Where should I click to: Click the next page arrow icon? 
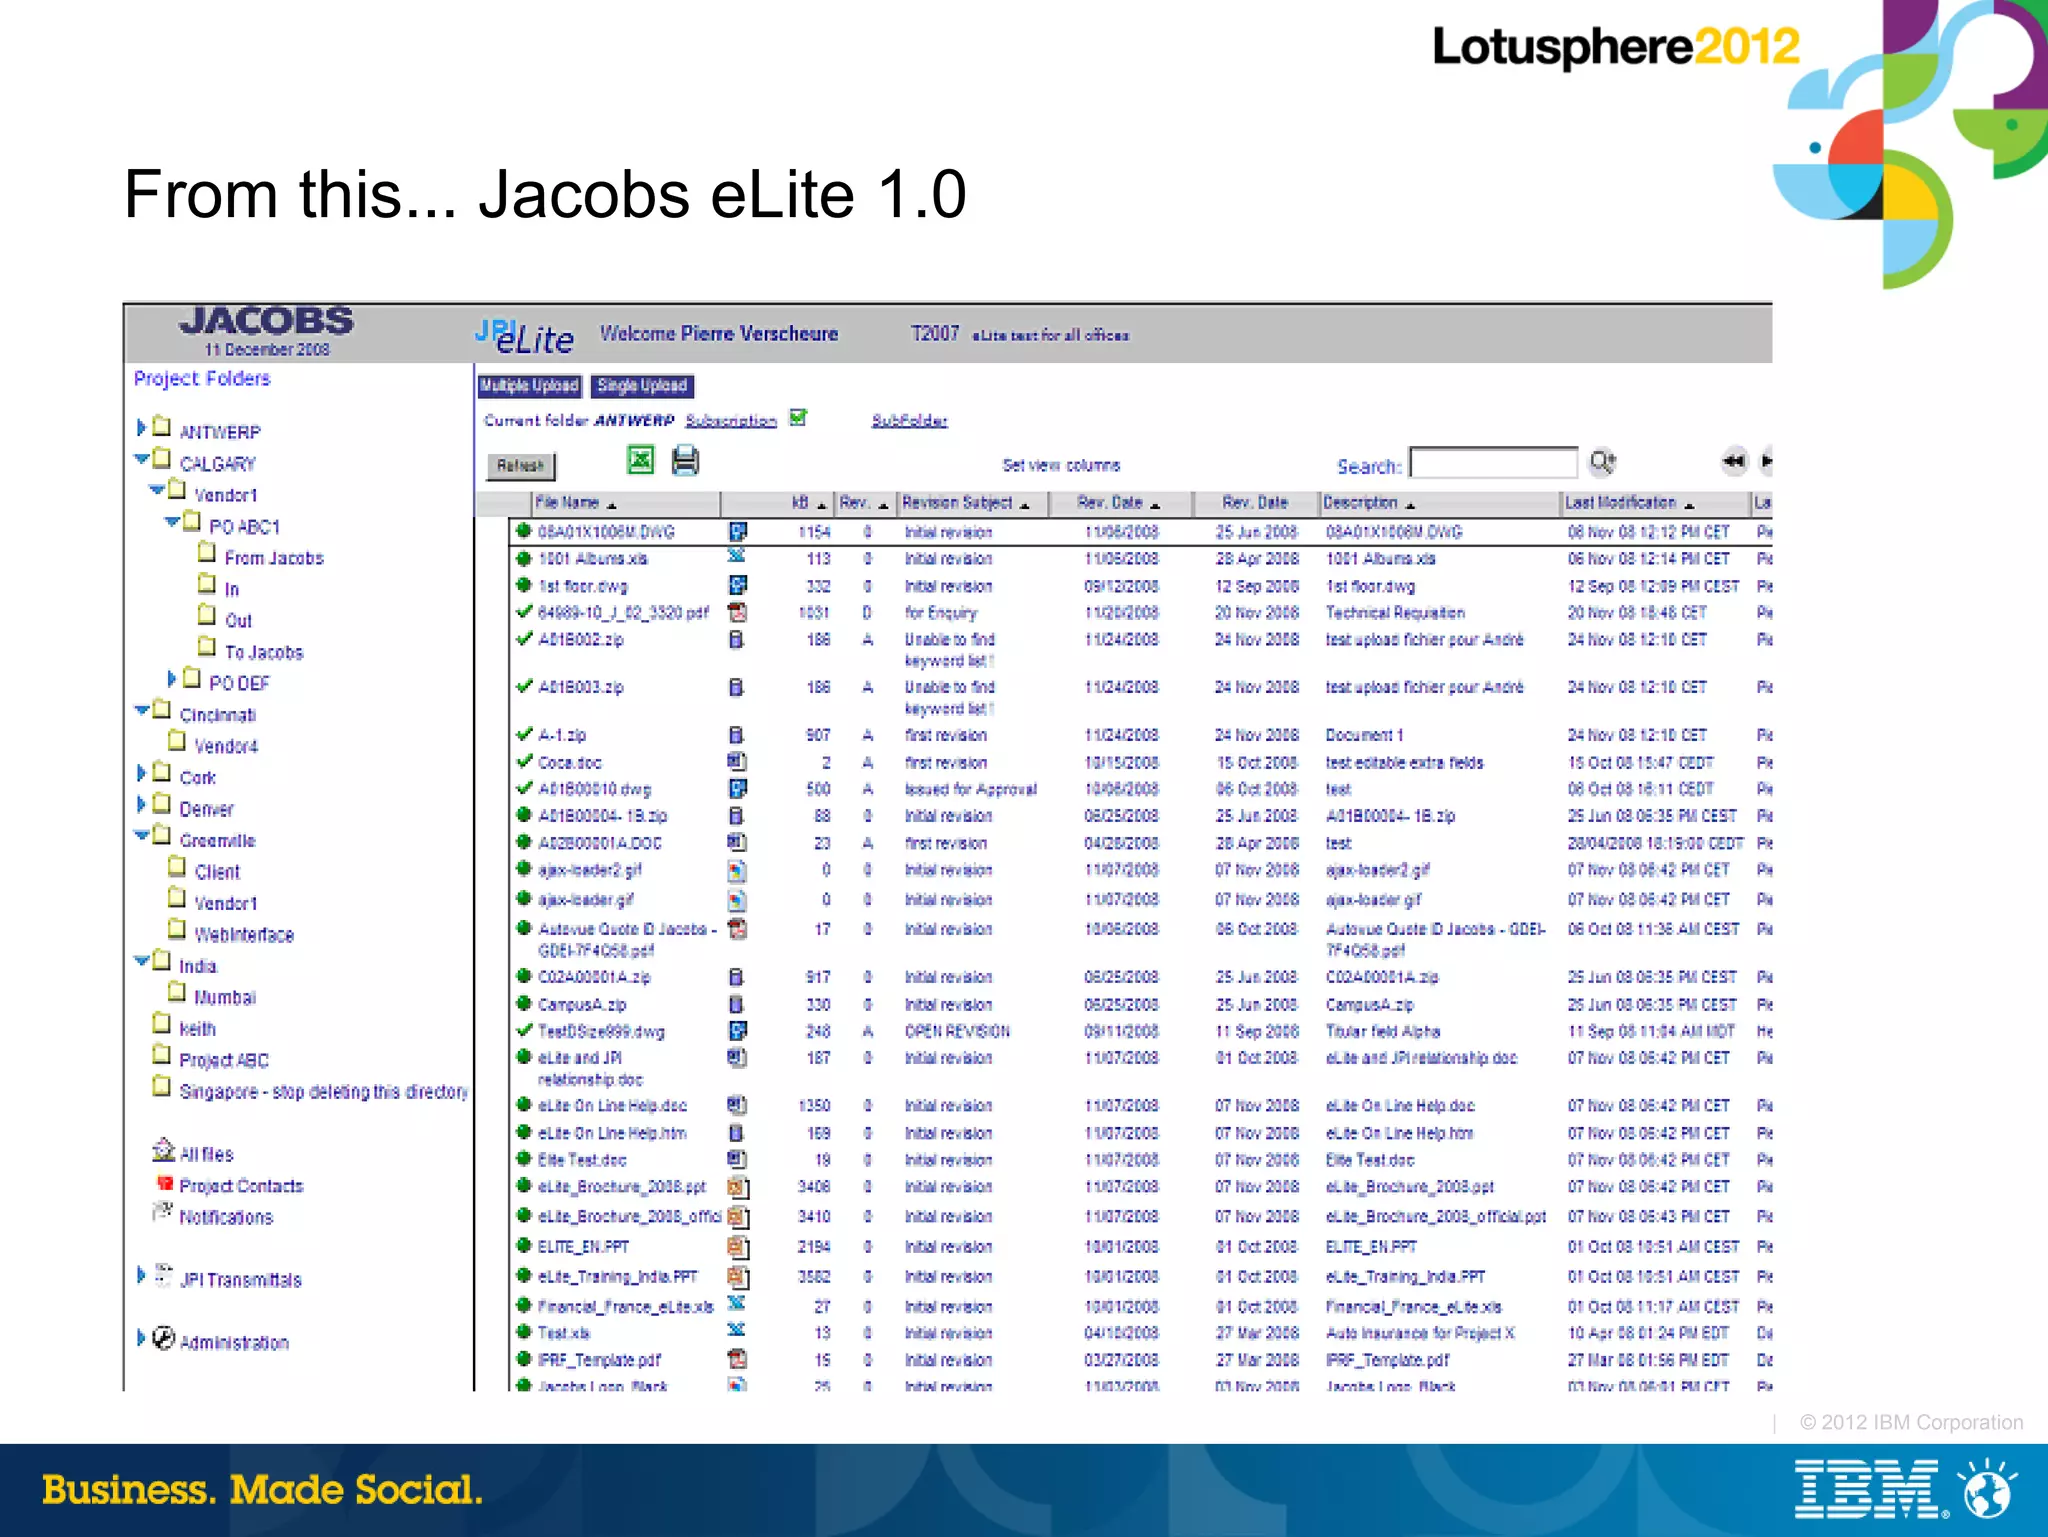coord(1766,461)
